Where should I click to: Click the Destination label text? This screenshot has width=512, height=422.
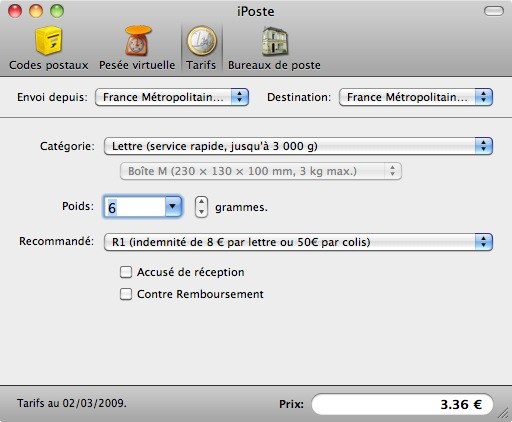299,97
